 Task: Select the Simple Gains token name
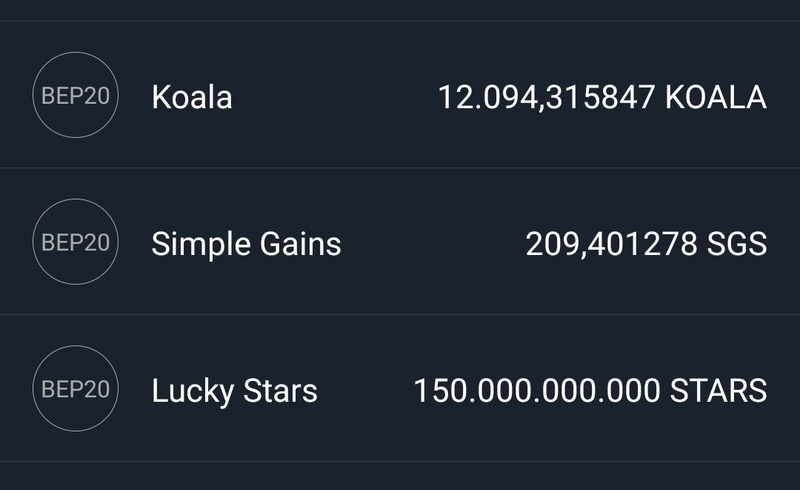click(x=246, y=243)
